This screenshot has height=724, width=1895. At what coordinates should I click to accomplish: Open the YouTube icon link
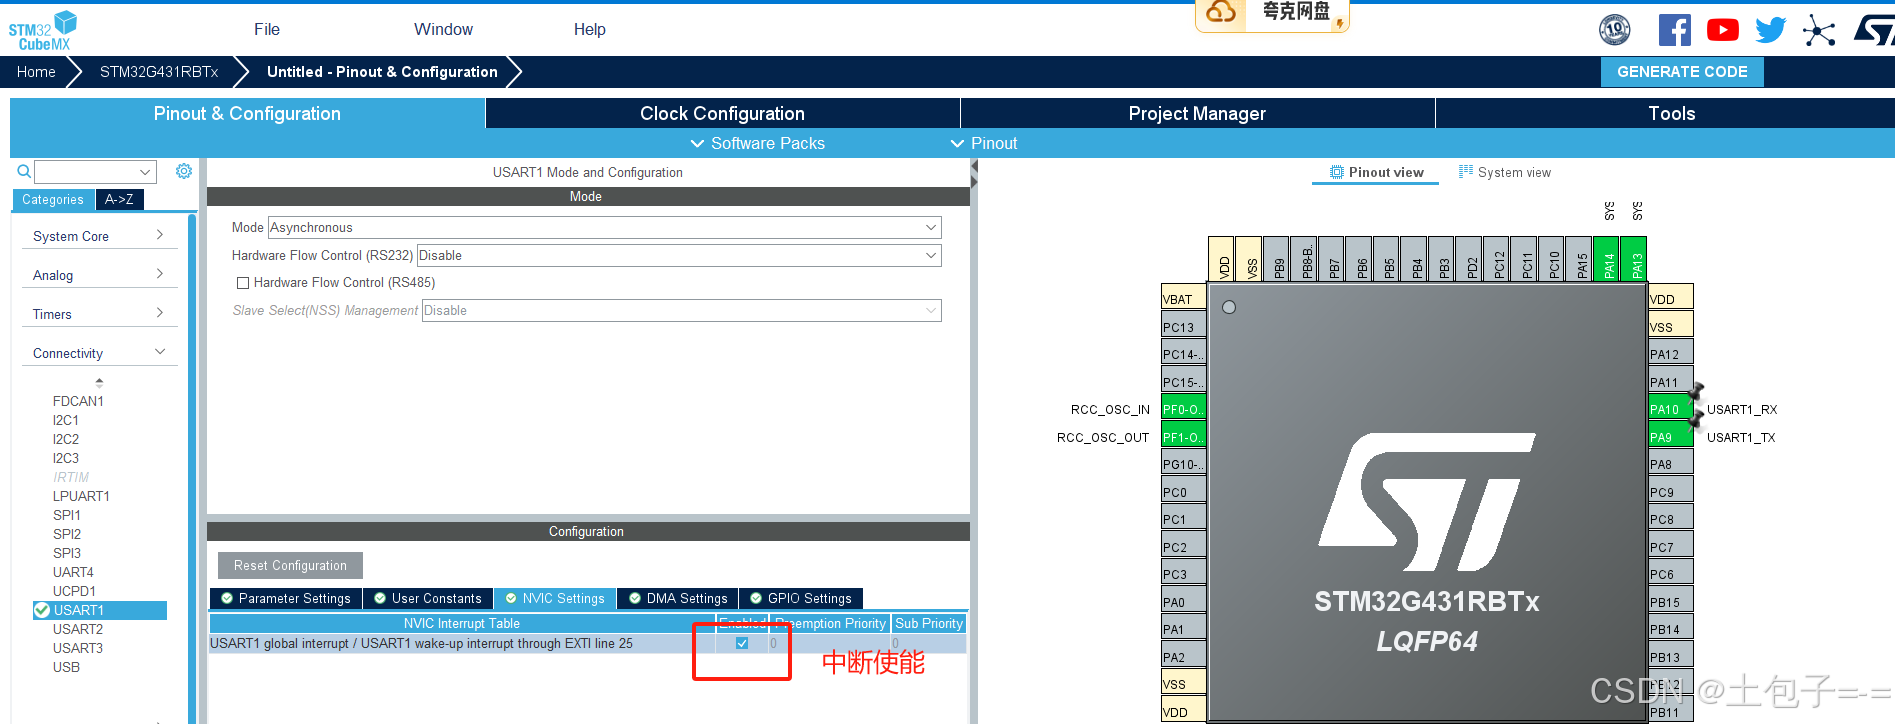(x=1722, y=30)
